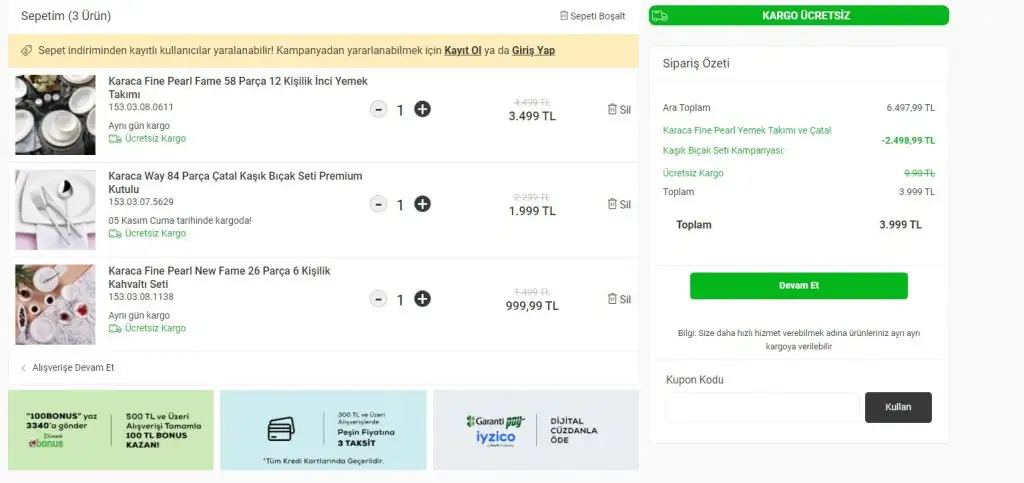Viewport: 1024px width, 483px height.
Task: Click minus icon for Karaca Way cutlery set
Action: [x=378, y=204]
